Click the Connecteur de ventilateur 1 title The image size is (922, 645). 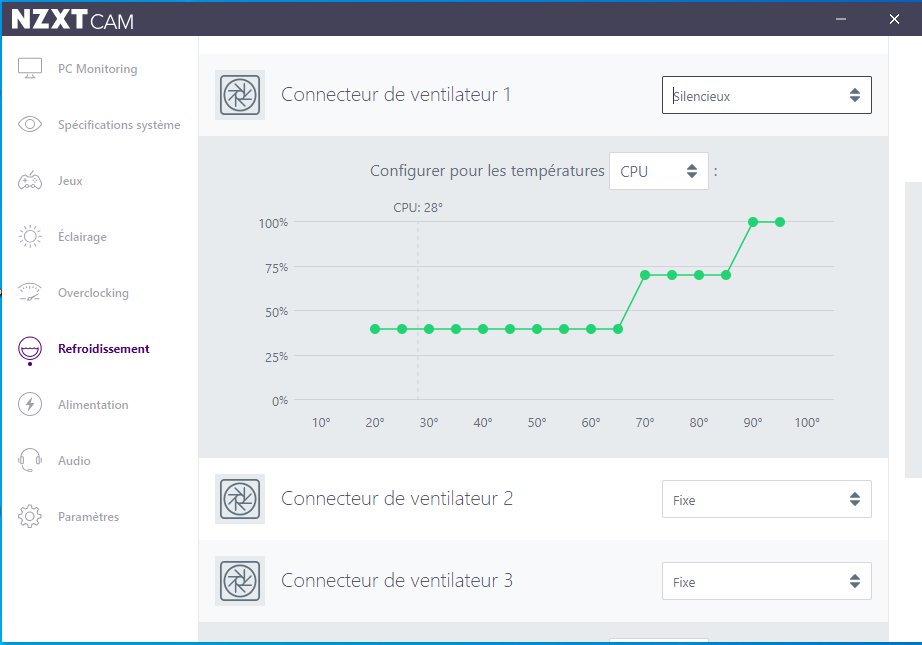coord(396,95)
